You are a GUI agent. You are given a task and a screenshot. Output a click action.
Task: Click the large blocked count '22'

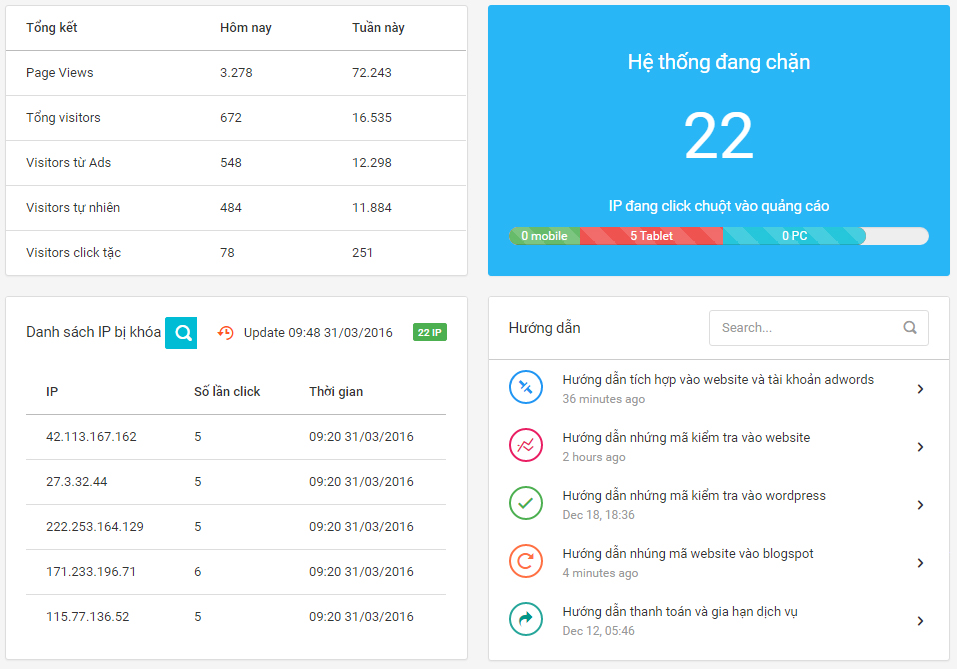pos(718,136)
